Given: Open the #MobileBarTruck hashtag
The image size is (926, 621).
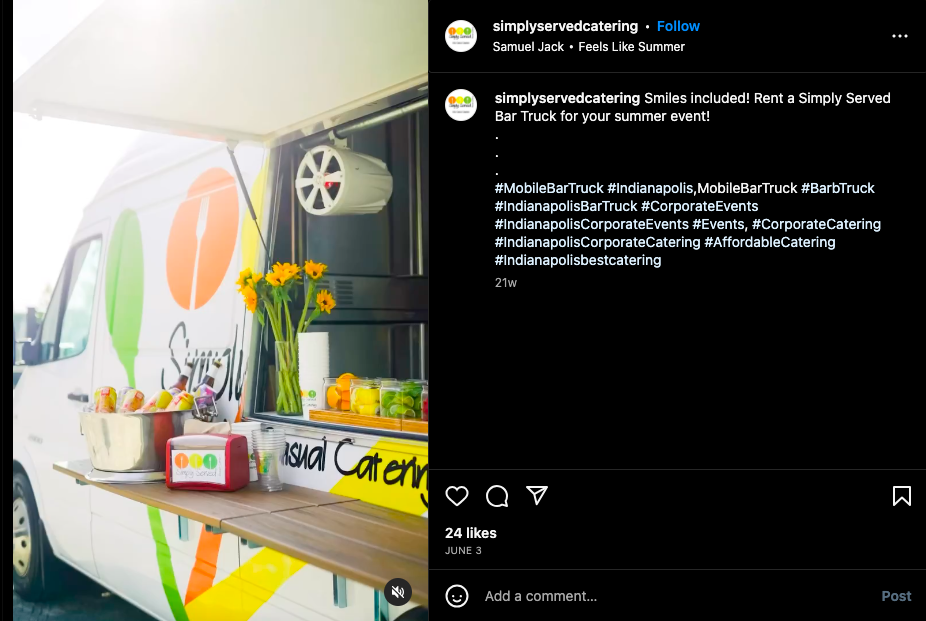Looking at the screenshot, I should coord(549,188).
